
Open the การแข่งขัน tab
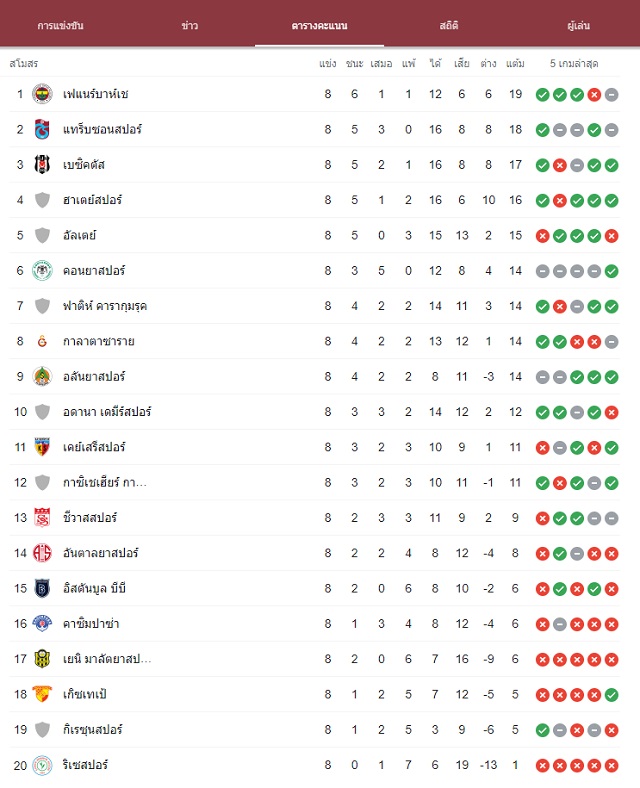[x=60, y=26]
